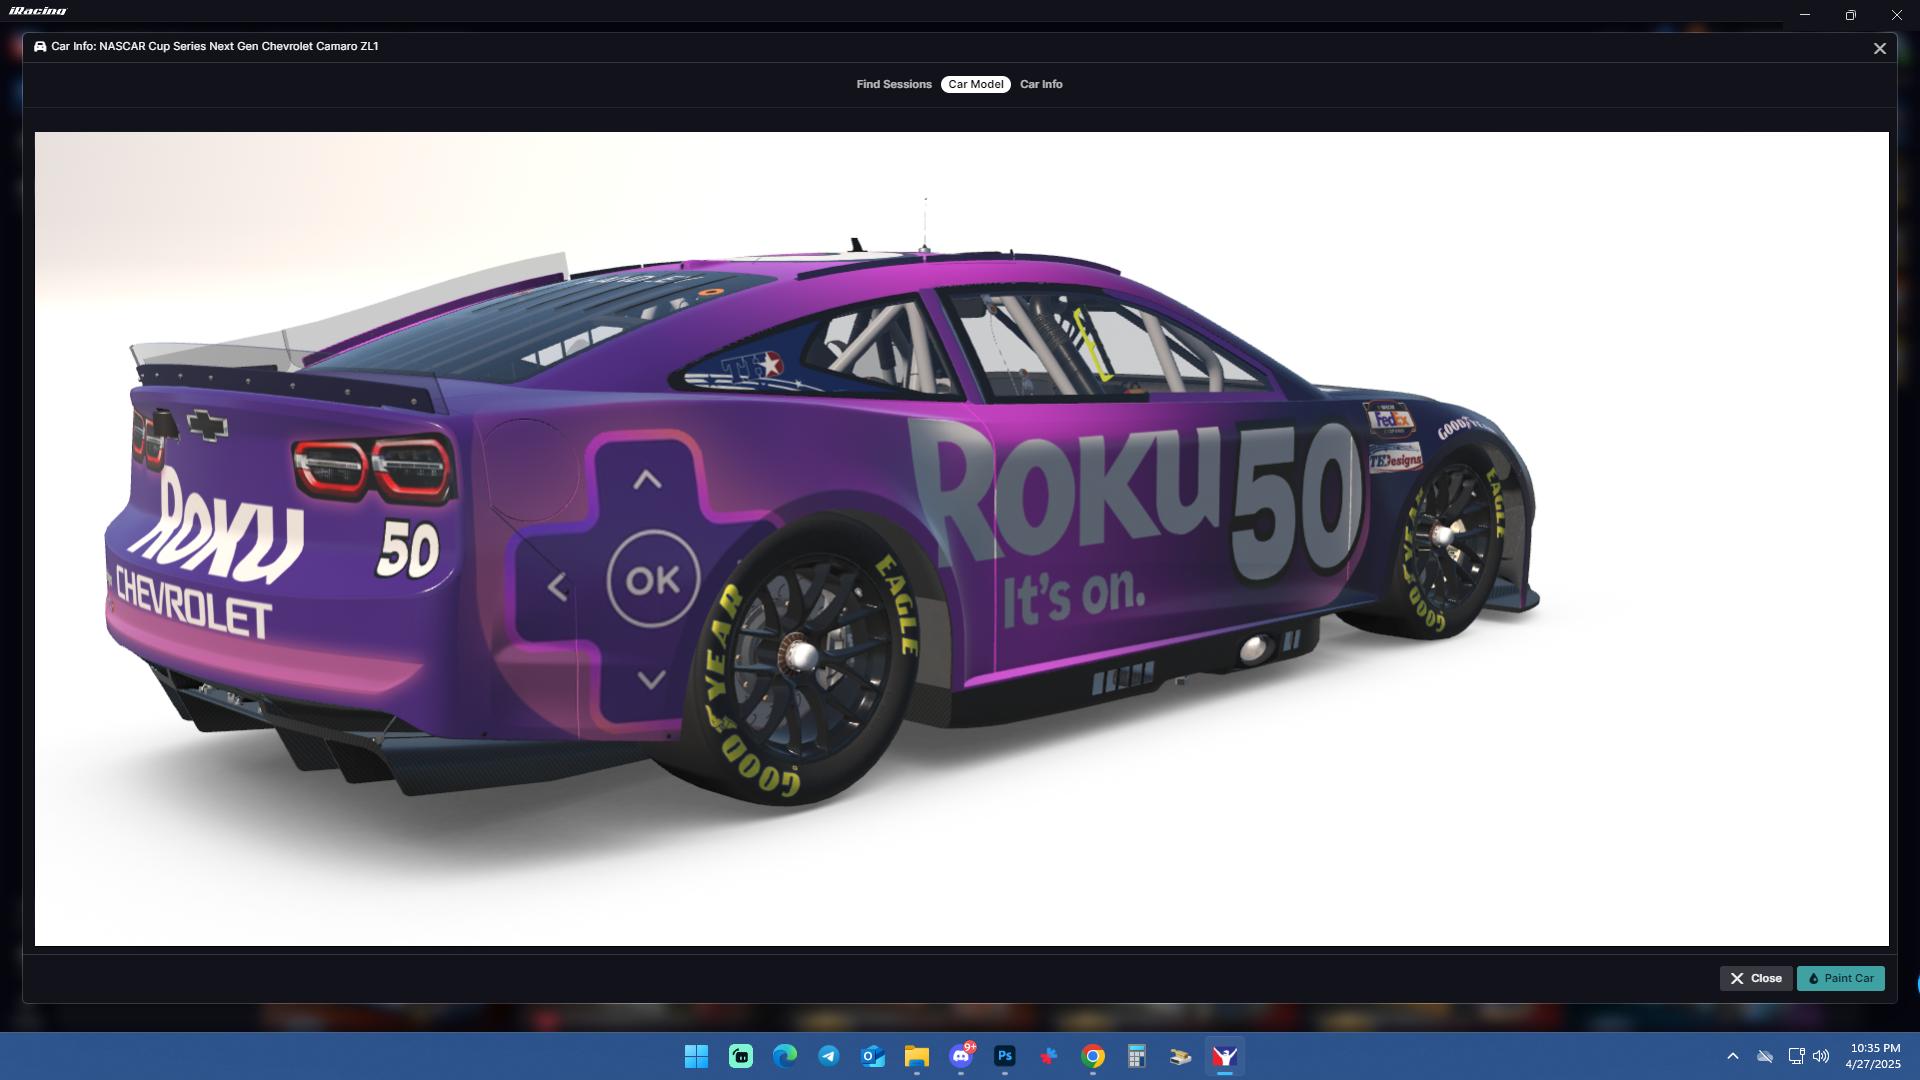Open File Explorer in taskbar
The image size is (1920, 1080).
(916, 1056)
